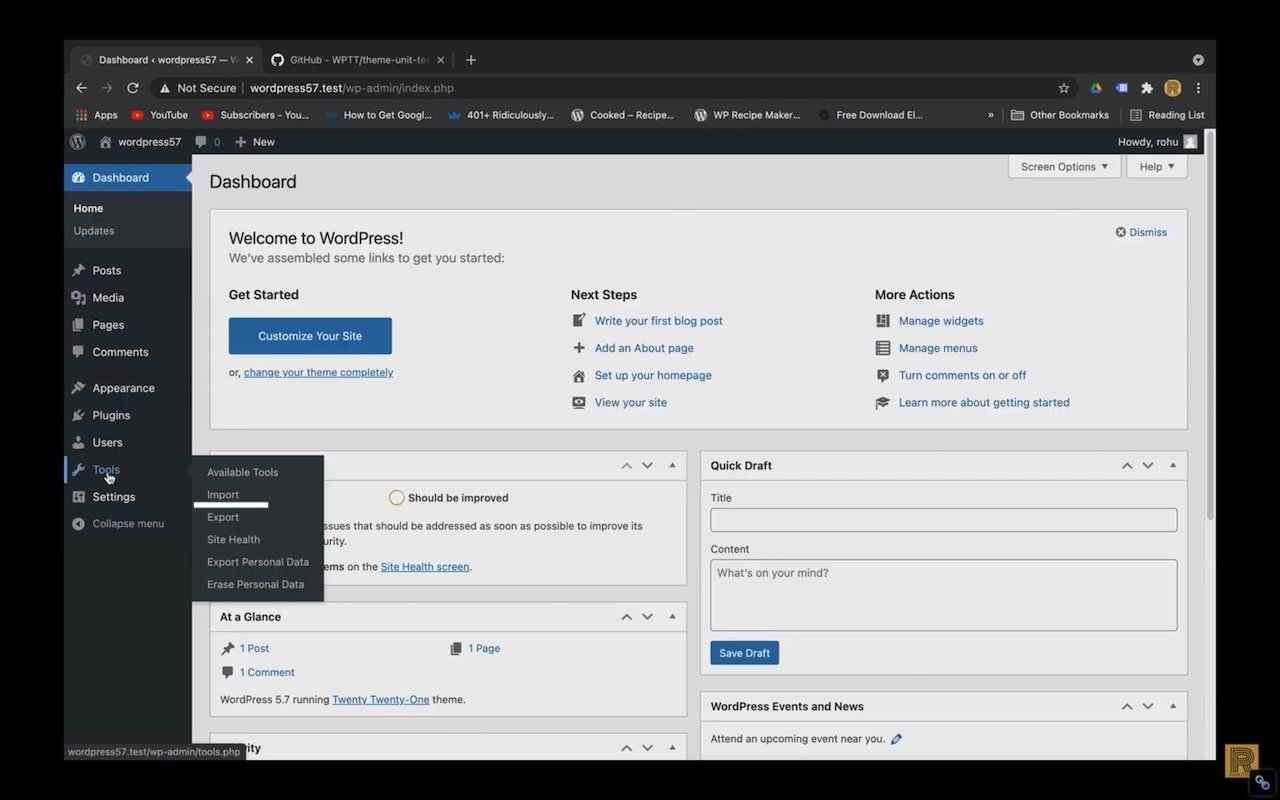The height and width of the screenshot is (800, 1280).
Task: Move WordPress Events and News panel down
Action: 1148,707
